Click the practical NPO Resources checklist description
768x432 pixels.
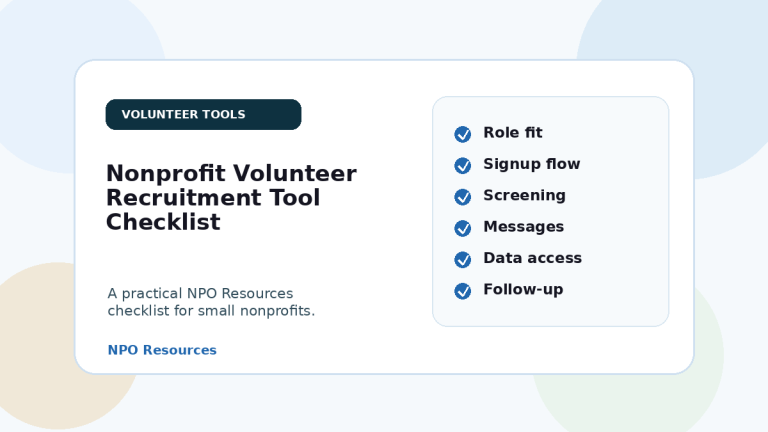click(x=211, y=302)
